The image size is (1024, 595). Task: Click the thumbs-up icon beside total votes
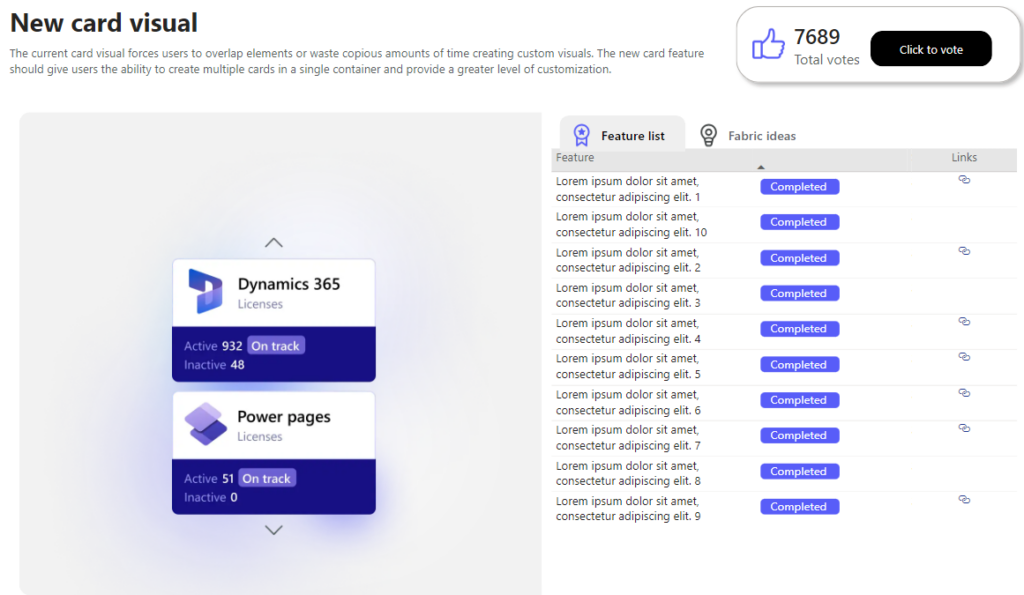point(768,44)
